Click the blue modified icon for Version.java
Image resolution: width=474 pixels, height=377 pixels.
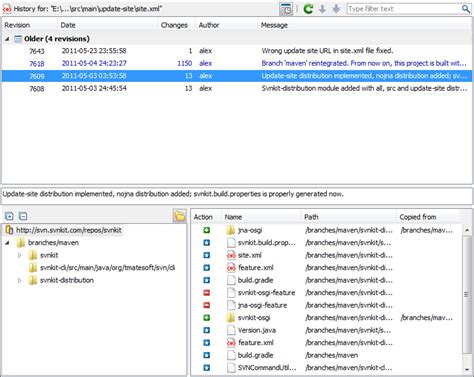click(207, 330)
